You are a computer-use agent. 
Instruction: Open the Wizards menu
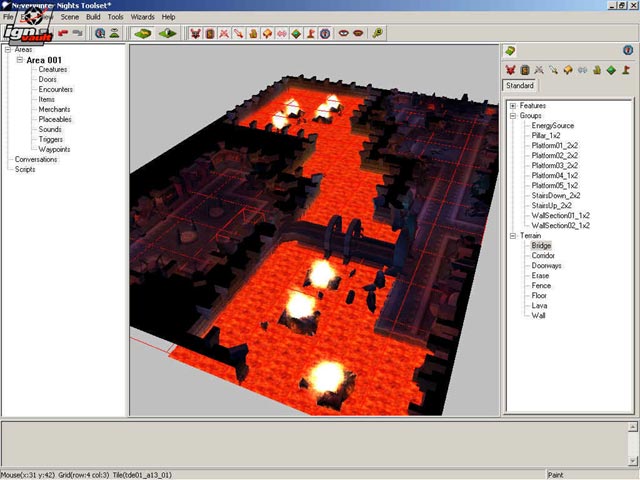tap(143, 17)
